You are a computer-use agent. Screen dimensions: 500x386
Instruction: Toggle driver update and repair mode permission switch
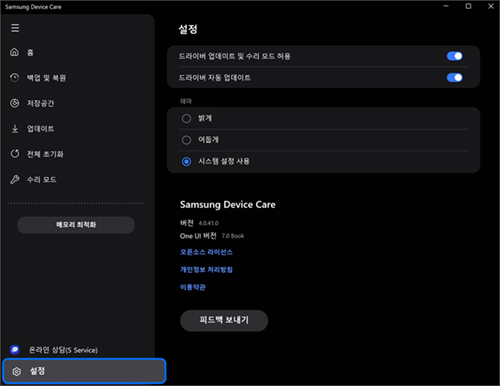pyautogui.click(x=455, y=56)
